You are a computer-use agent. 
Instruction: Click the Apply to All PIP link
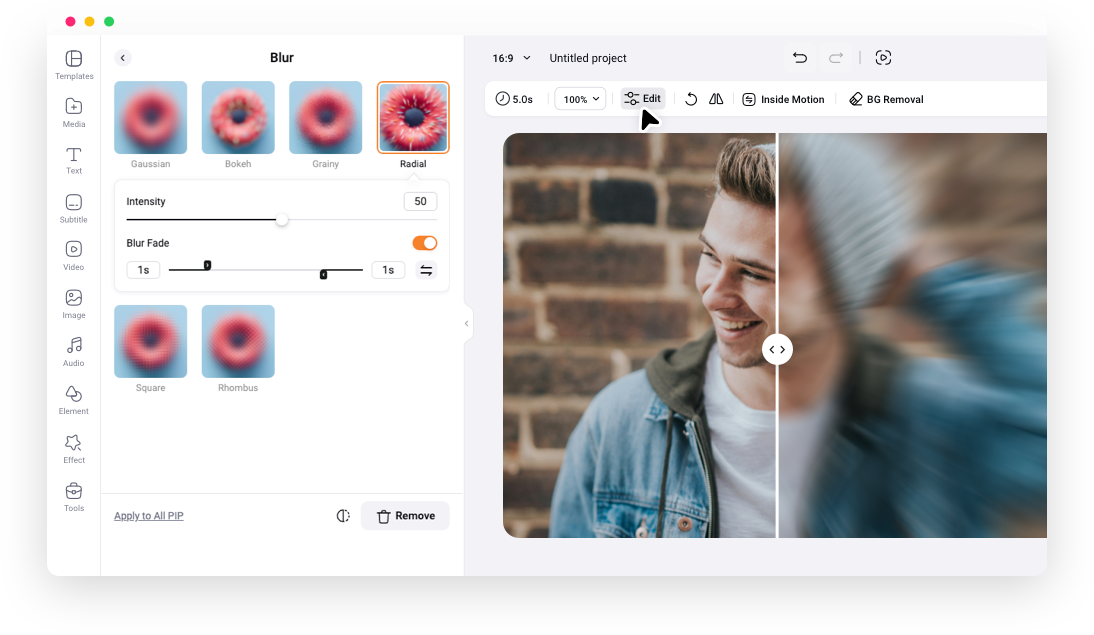click(148, 515)
